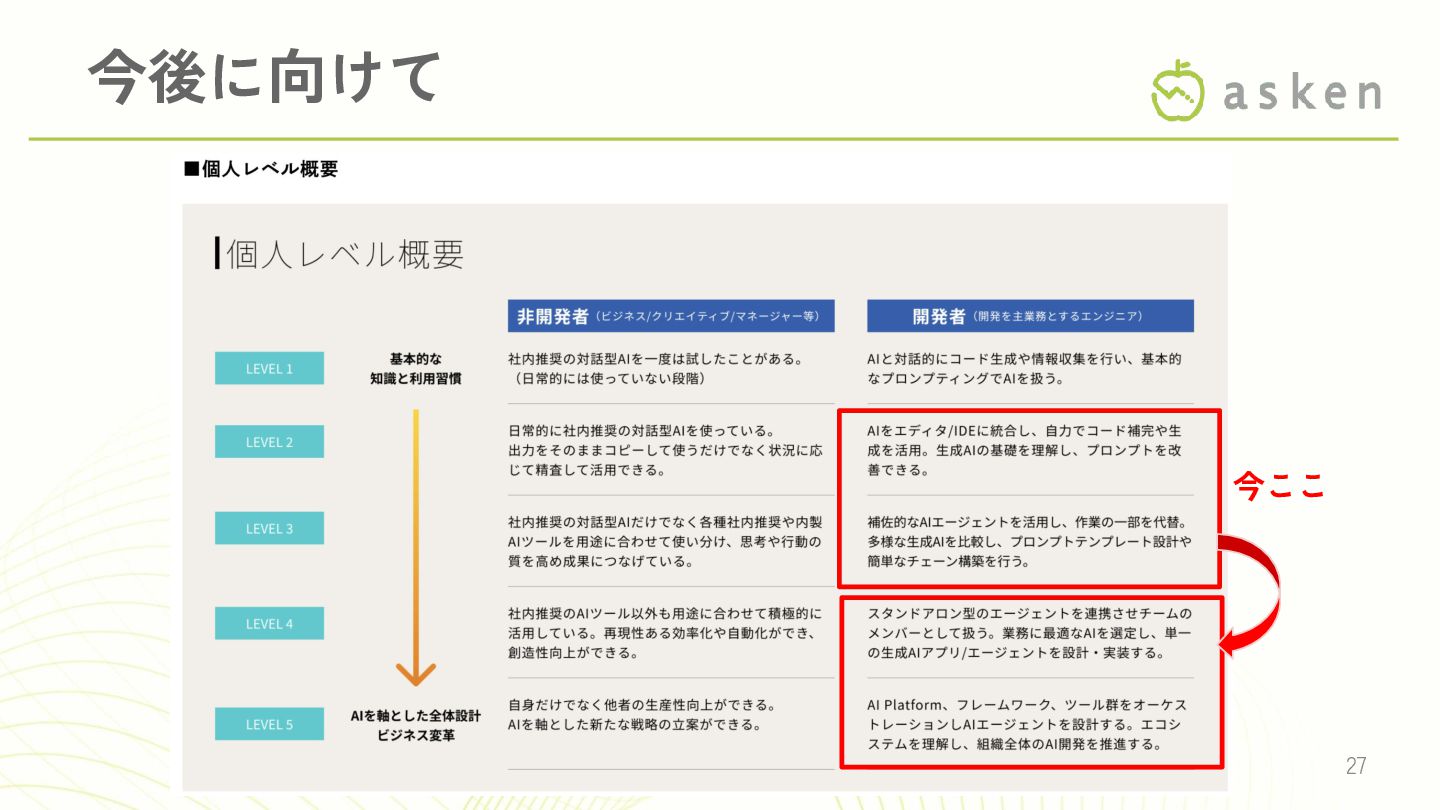1440x810 pixels.
Task: Click the non-developer Level 3 text about 内製AIツール
Action: (666, 541)
